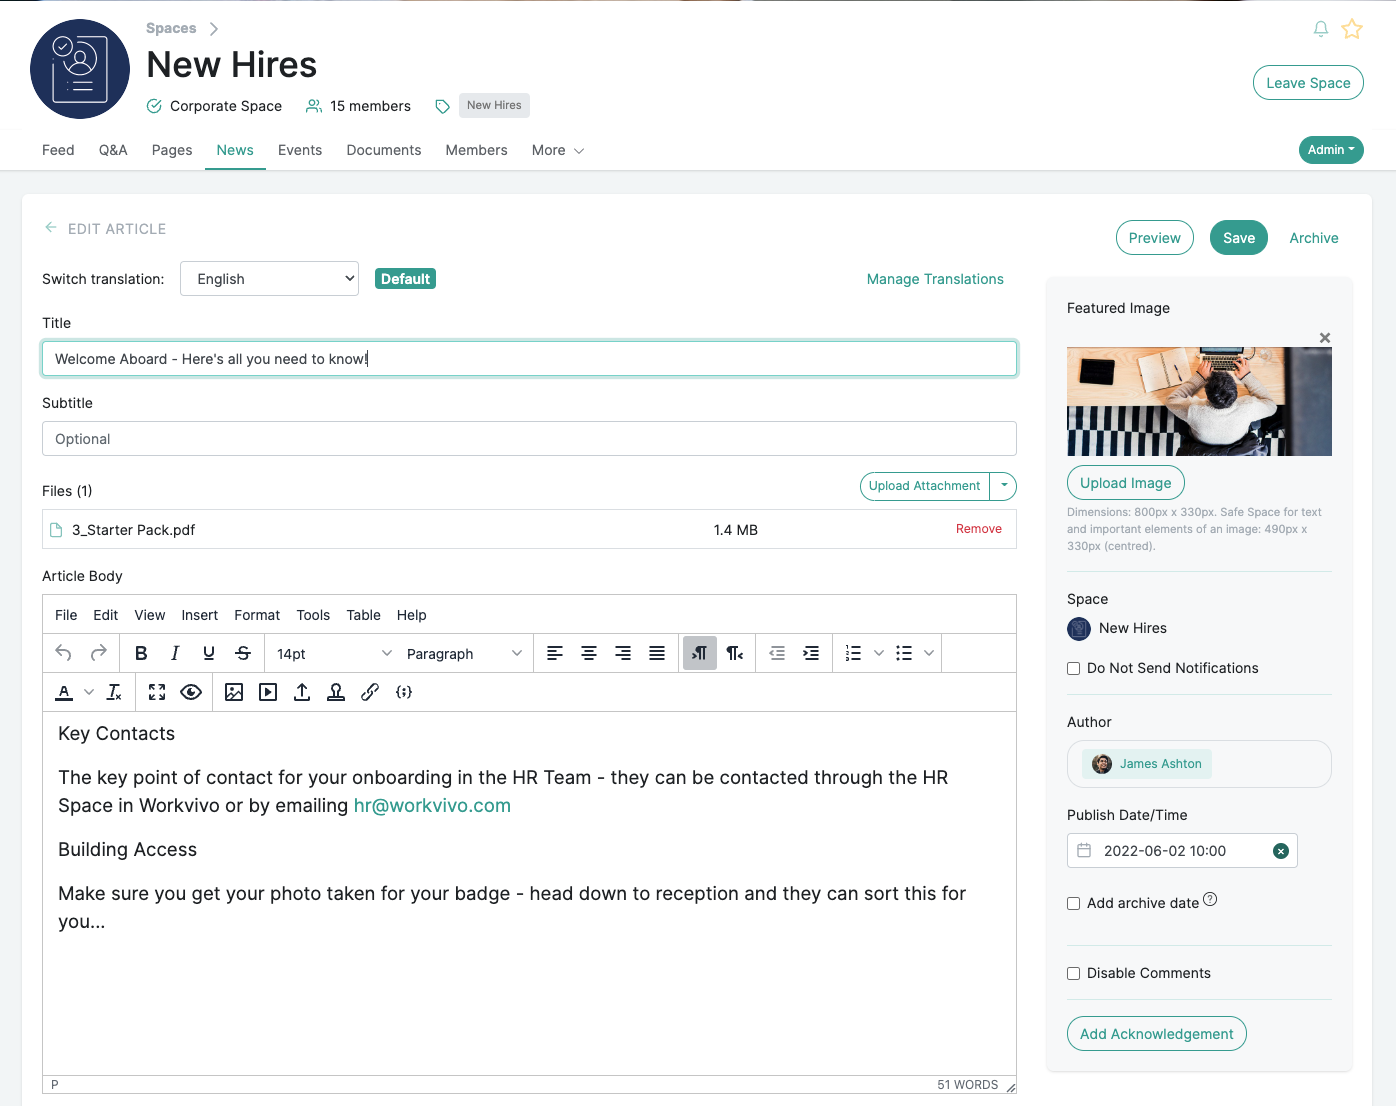Tick the Disable Comments checkbox

pos(1074,973)
